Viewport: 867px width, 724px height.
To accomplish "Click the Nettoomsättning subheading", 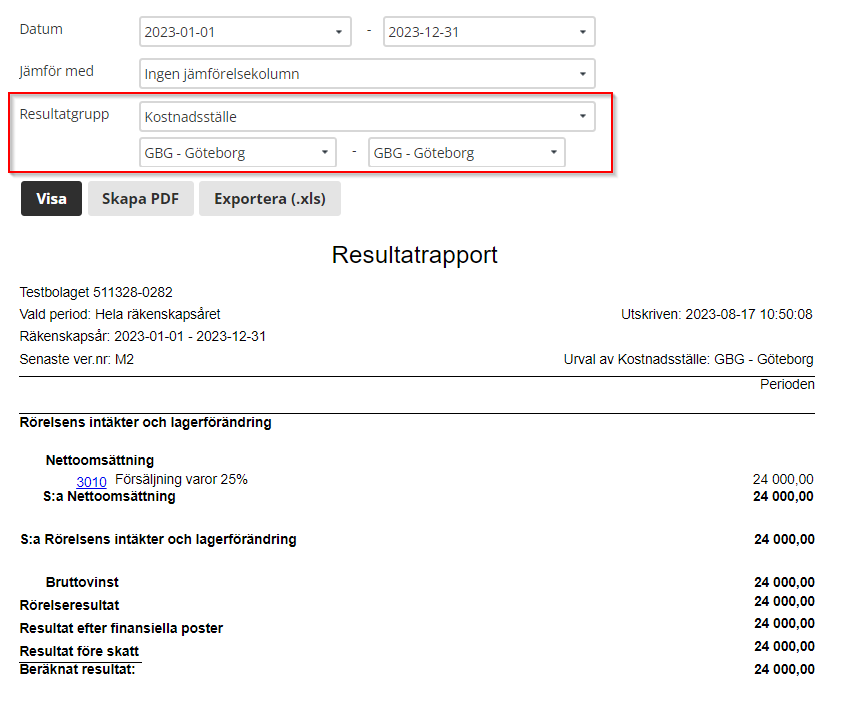I will tap(100, 460).
